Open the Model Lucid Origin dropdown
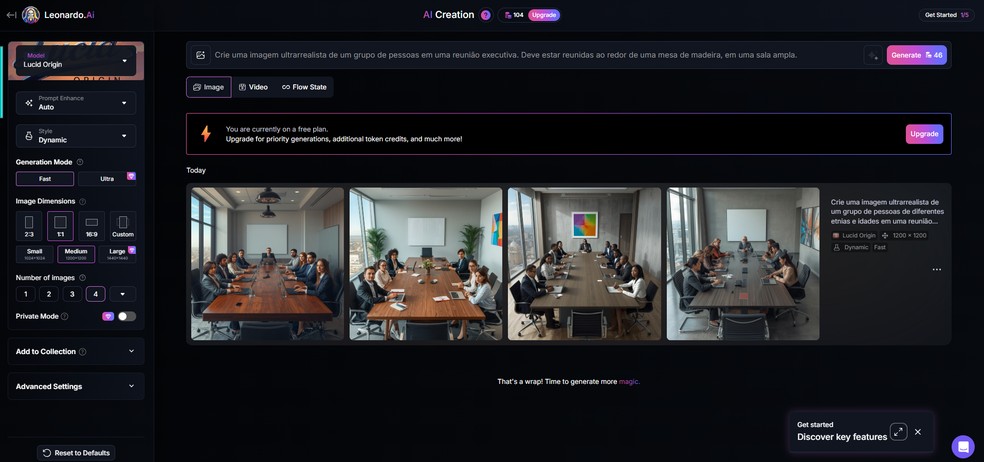Image resolution: width=984 pixels, height=462 pixels. pos(76,60)
